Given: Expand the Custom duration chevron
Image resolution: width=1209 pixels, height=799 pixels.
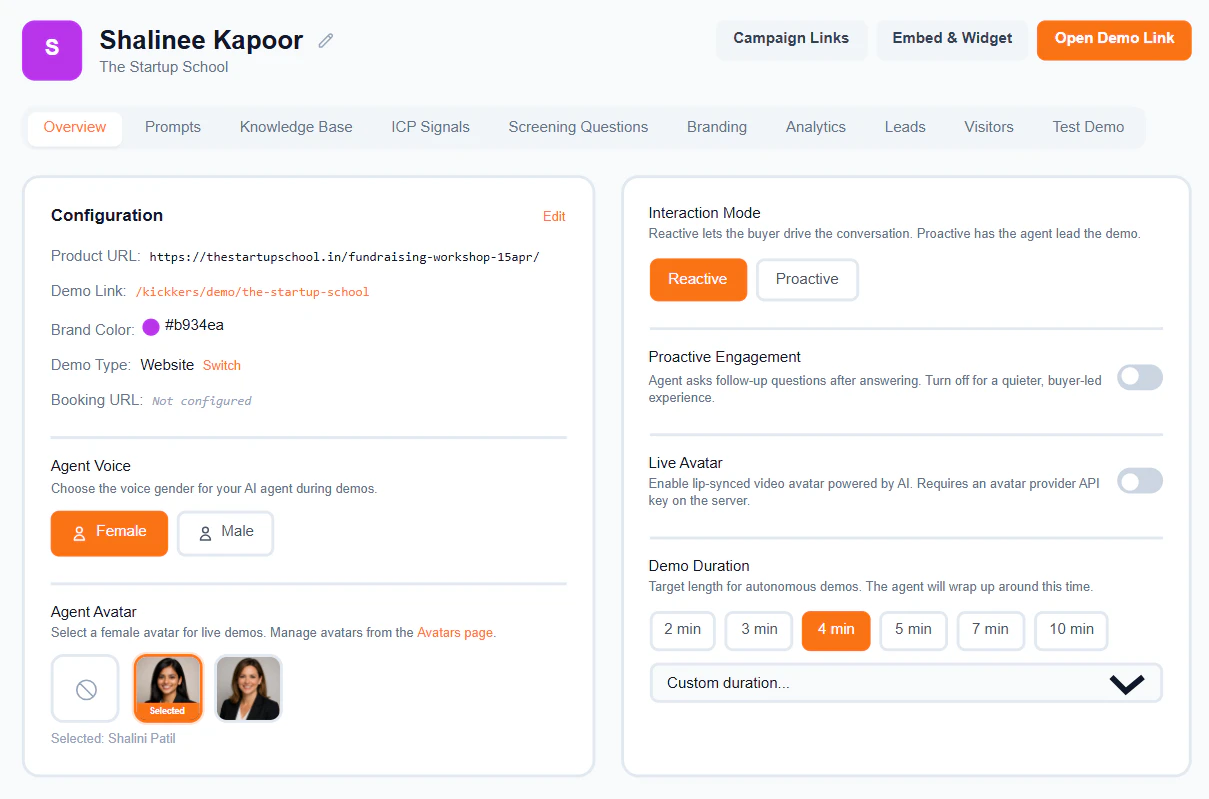Looking at the screenshot, I should 1127,684.
